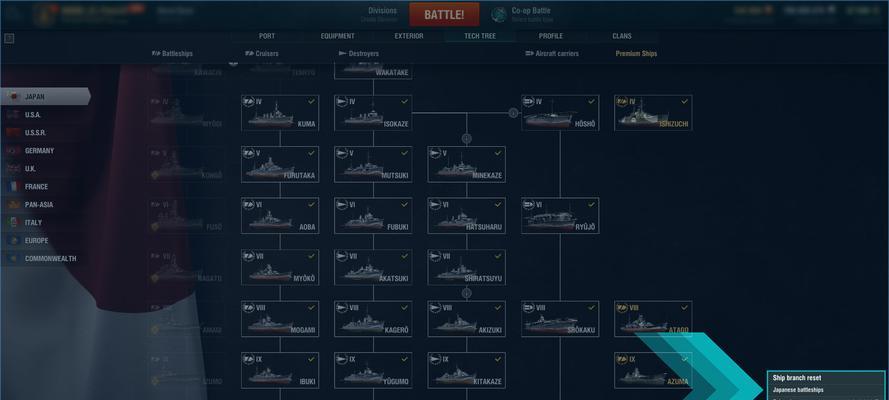Select the tier VIII carrier Shokaku

560,319
